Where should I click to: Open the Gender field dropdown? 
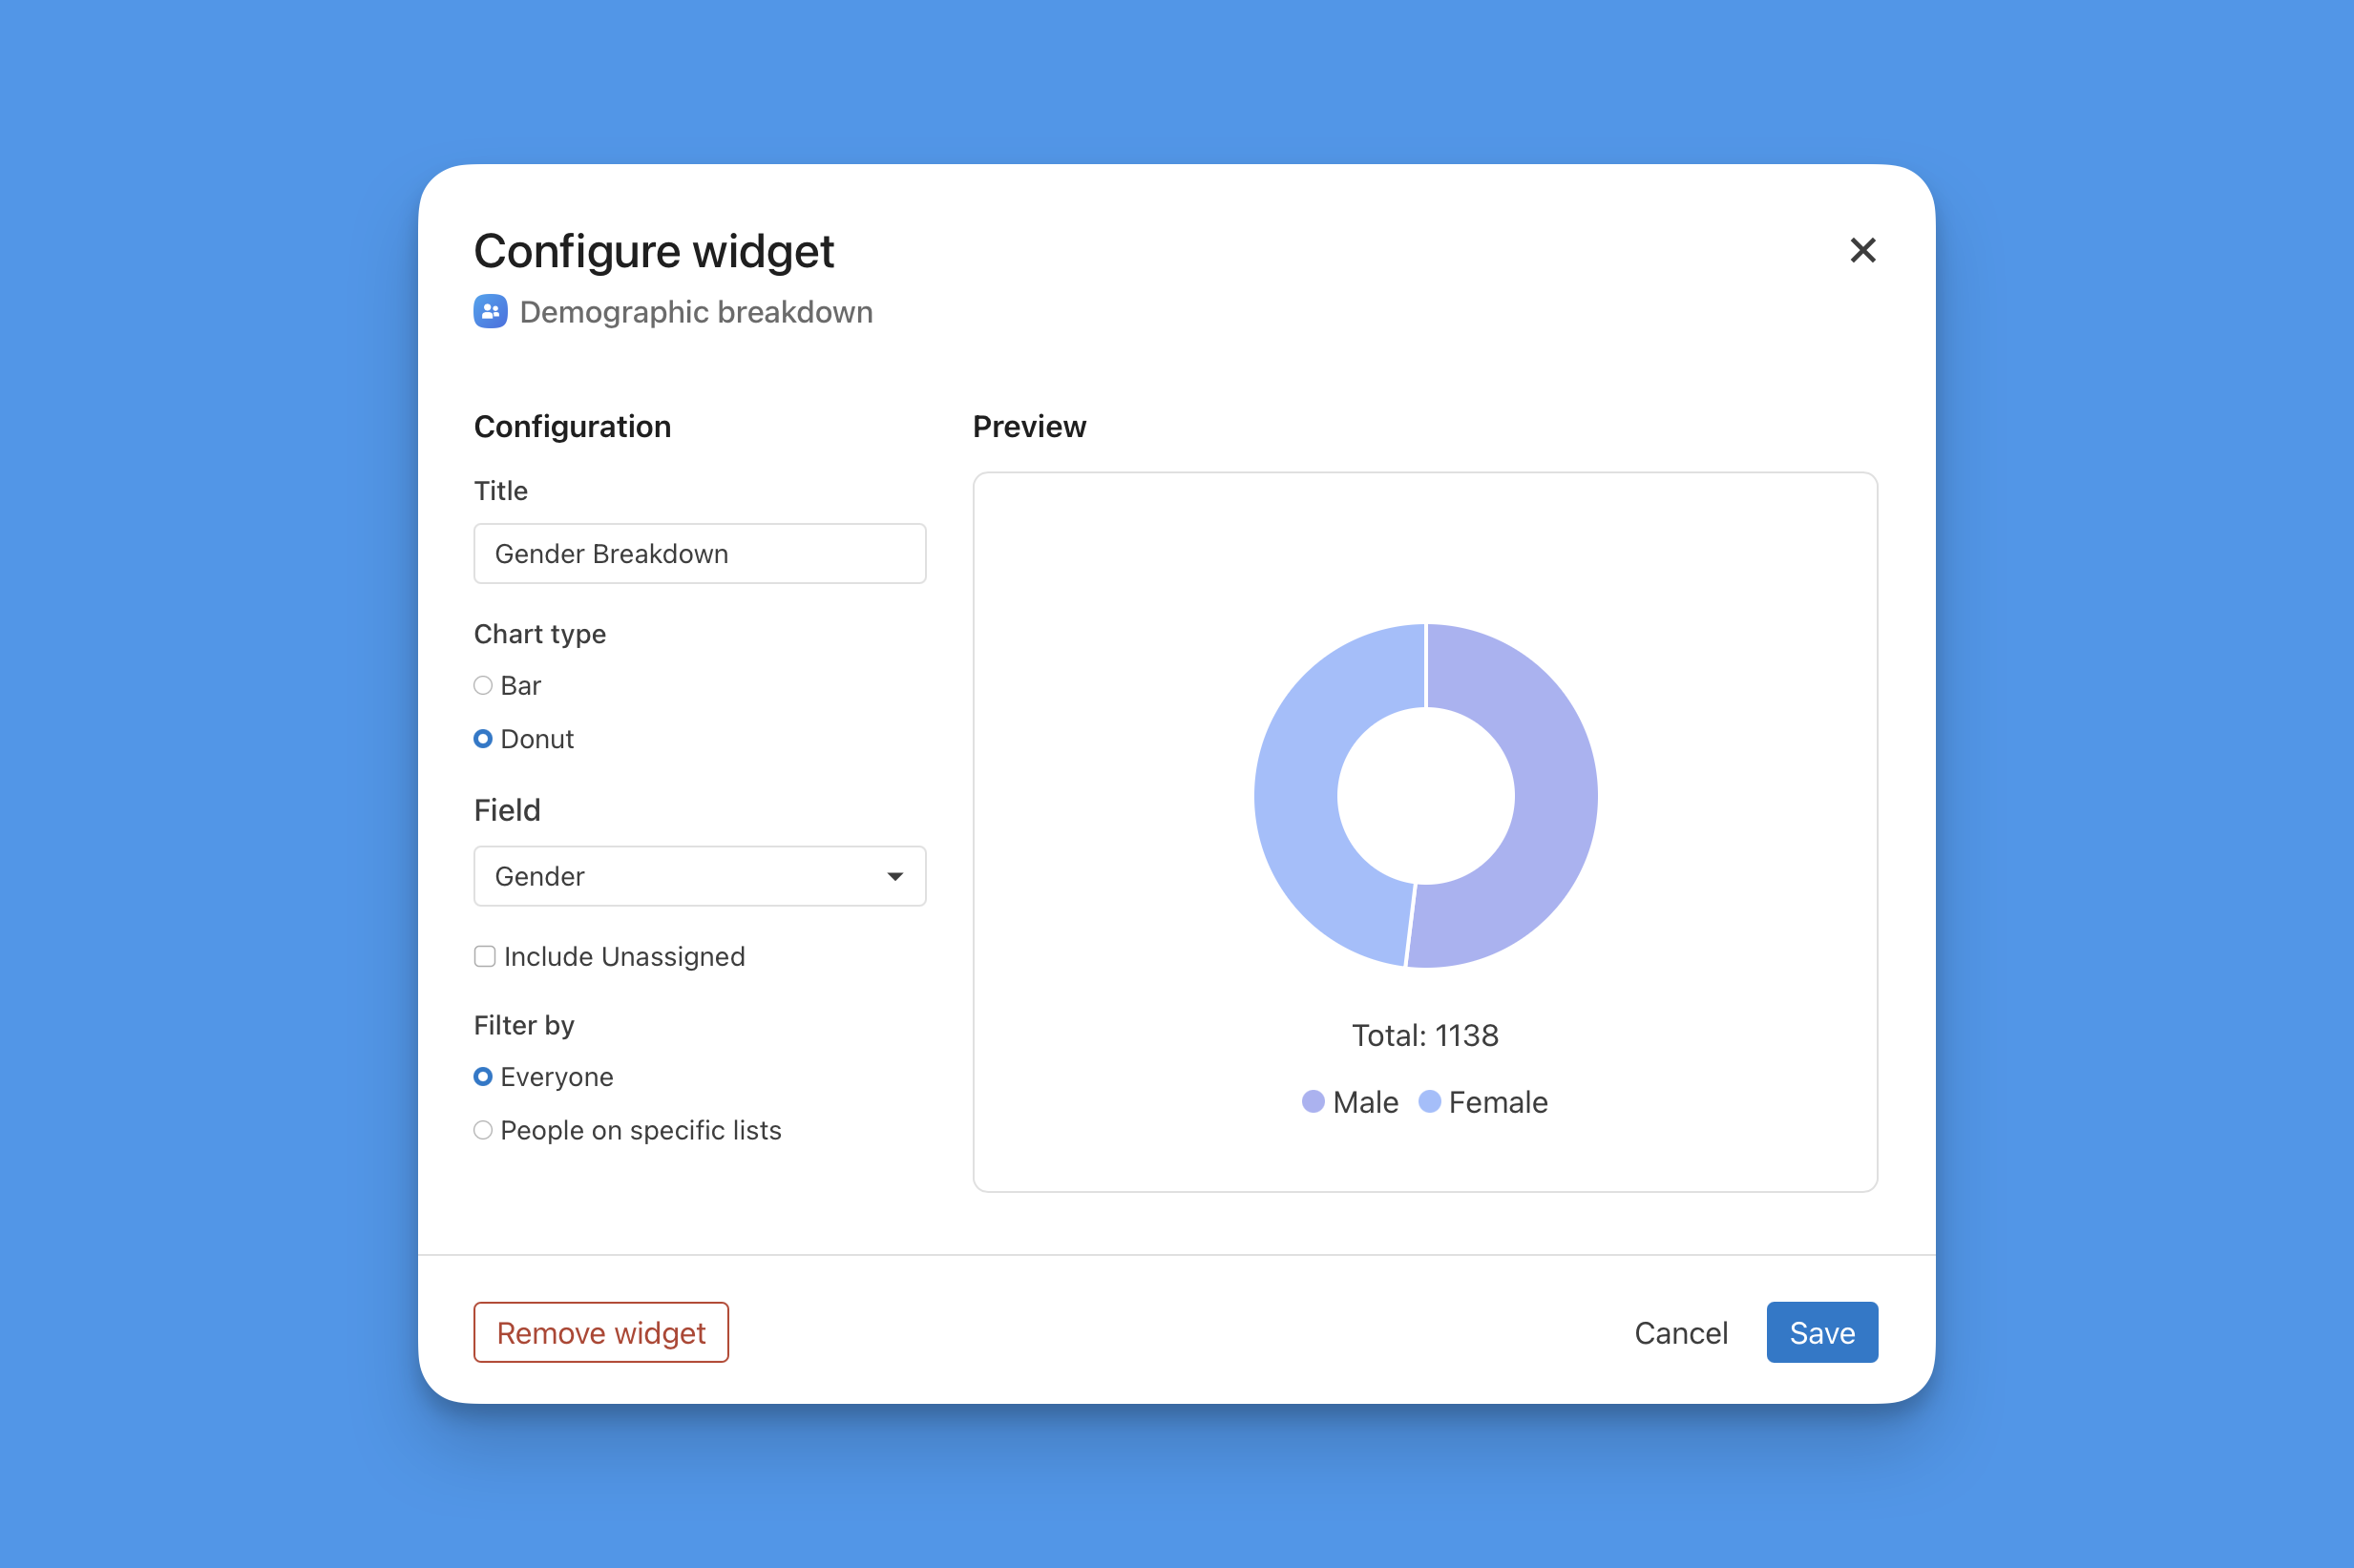699,876
